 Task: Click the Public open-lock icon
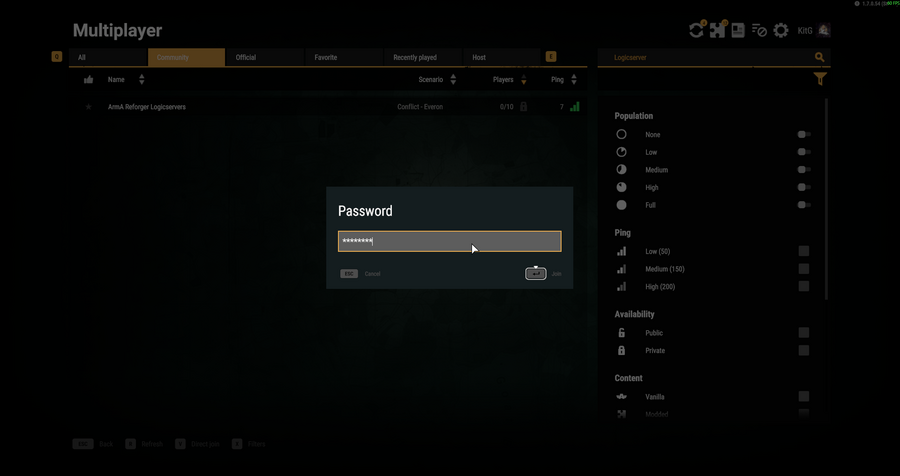(621, 332)
